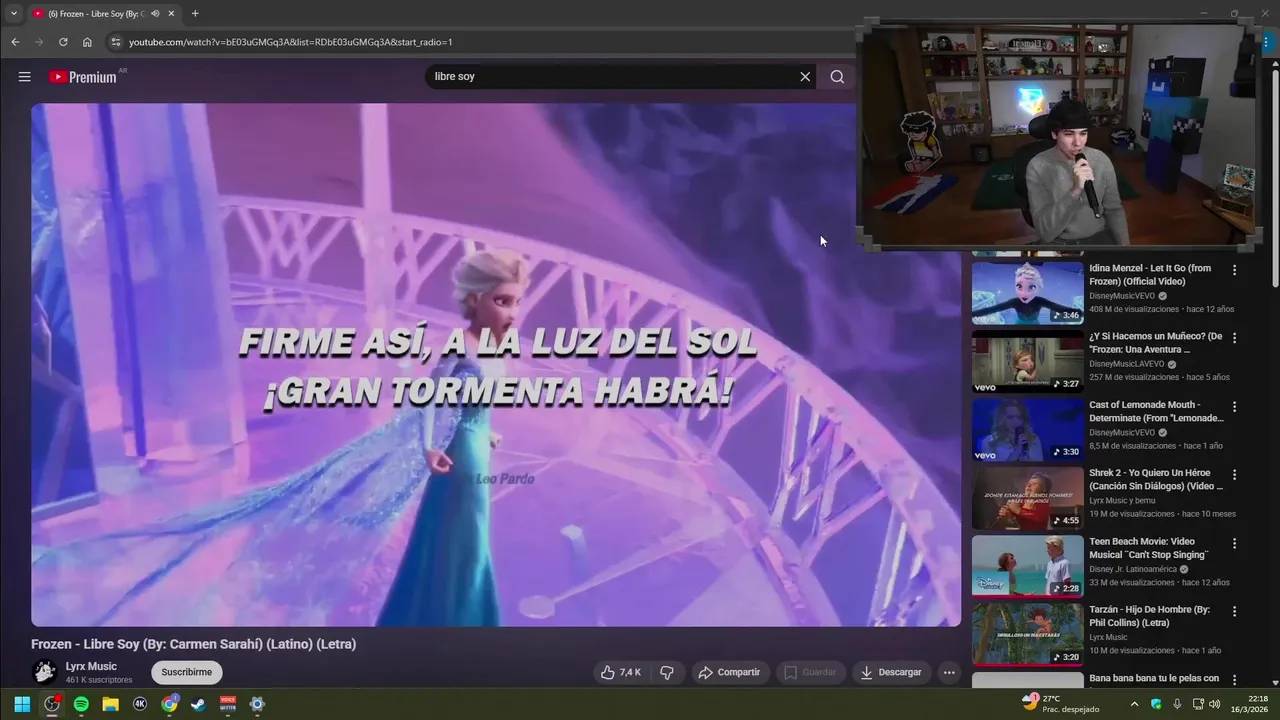The image size is (1280, 720).
Task: Mute the tab using its speaker icon
Action: coord(155,14)
